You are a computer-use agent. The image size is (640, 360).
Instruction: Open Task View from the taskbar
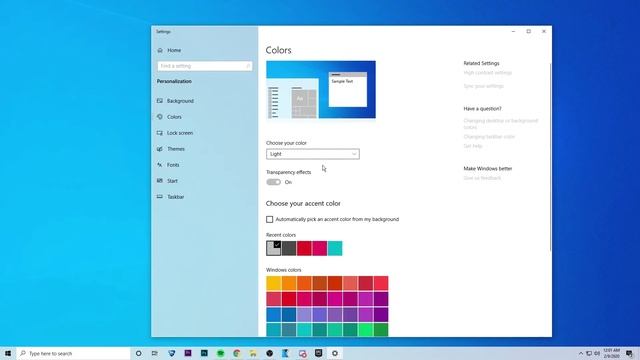coord(155,353)
